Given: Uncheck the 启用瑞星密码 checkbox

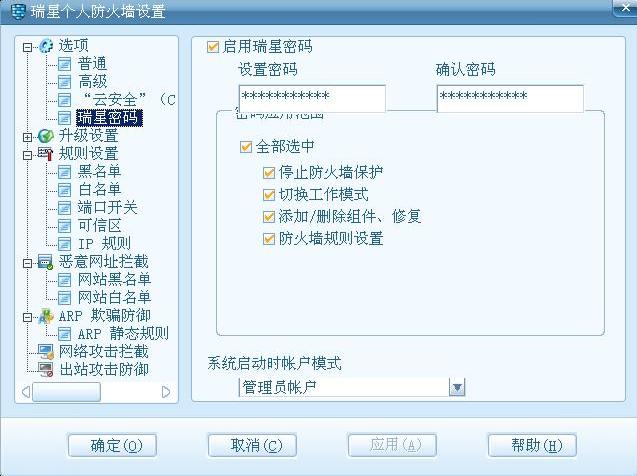Looking at the screenshot, I should click(212, 47).
